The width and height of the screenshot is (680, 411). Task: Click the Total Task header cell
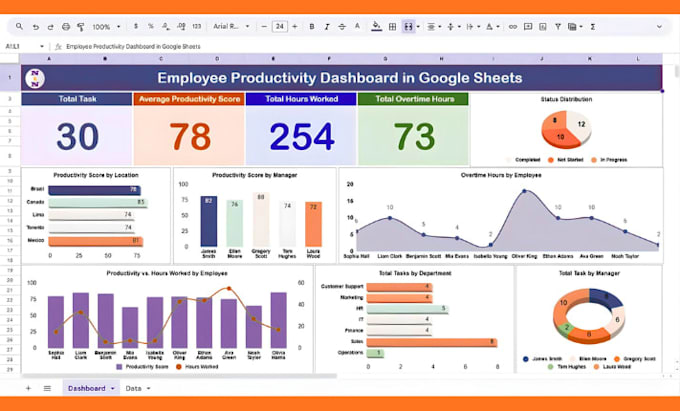pos(77,99)
